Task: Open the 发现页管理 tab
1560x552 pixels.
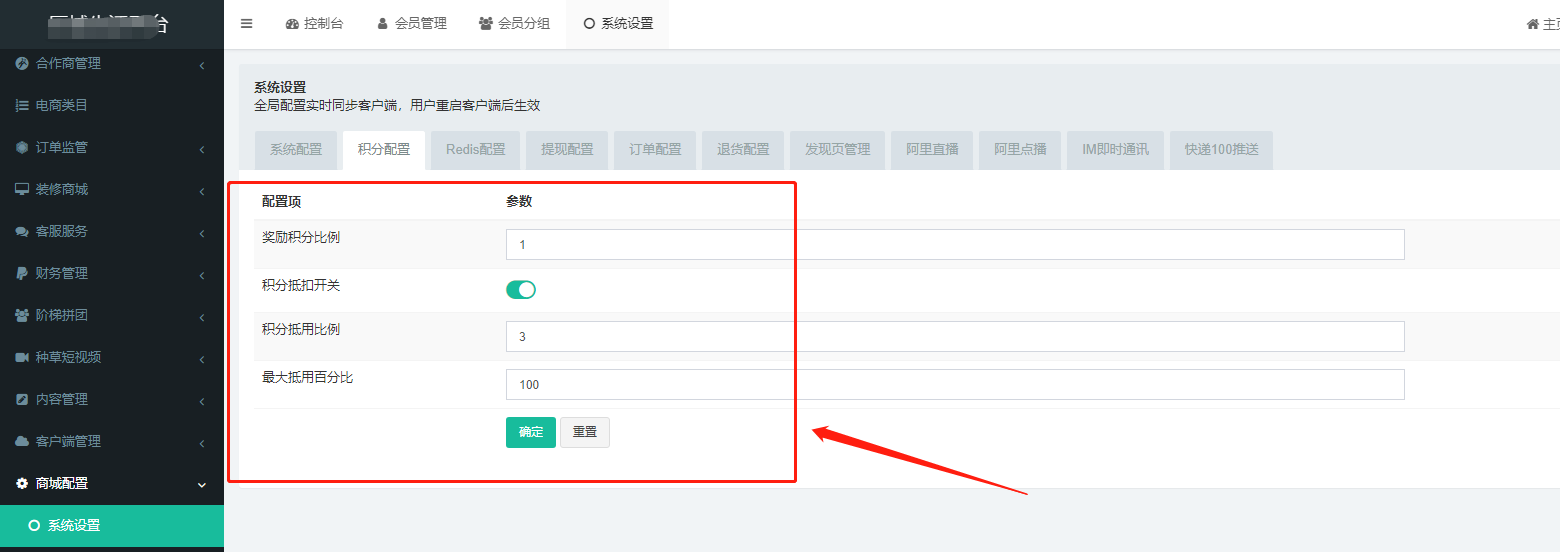Action: coord(838,150)
